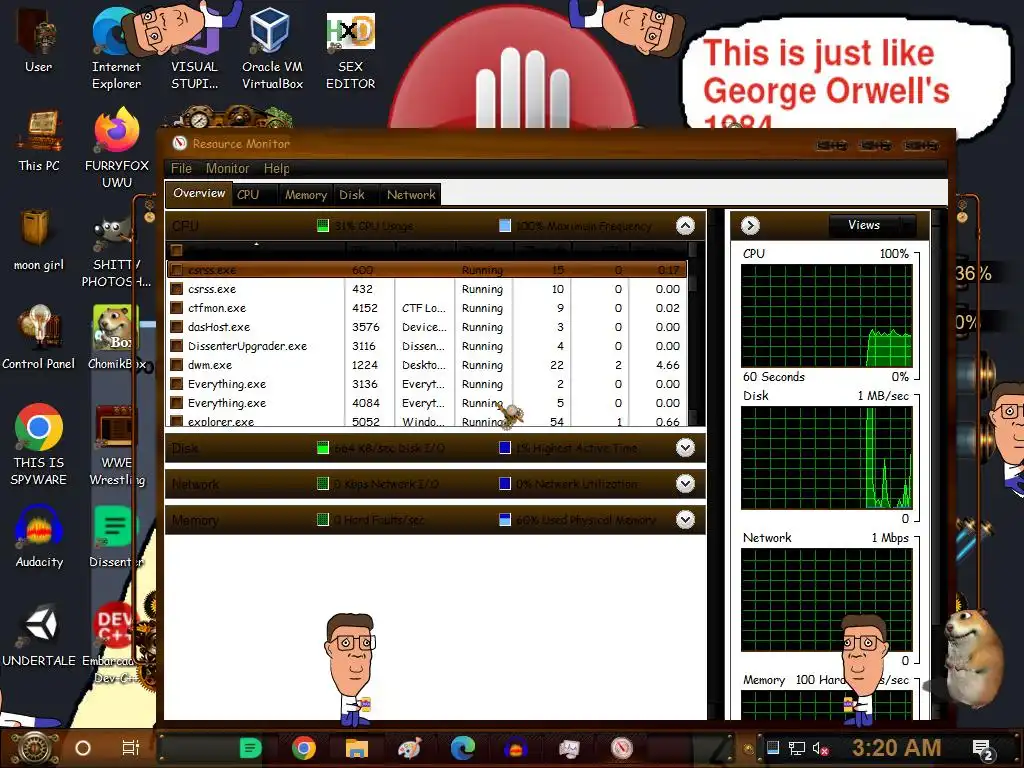Open Cortana circle on the taskbar
The width and height of the screenshot is (1024, 768).
pos(83,748)
